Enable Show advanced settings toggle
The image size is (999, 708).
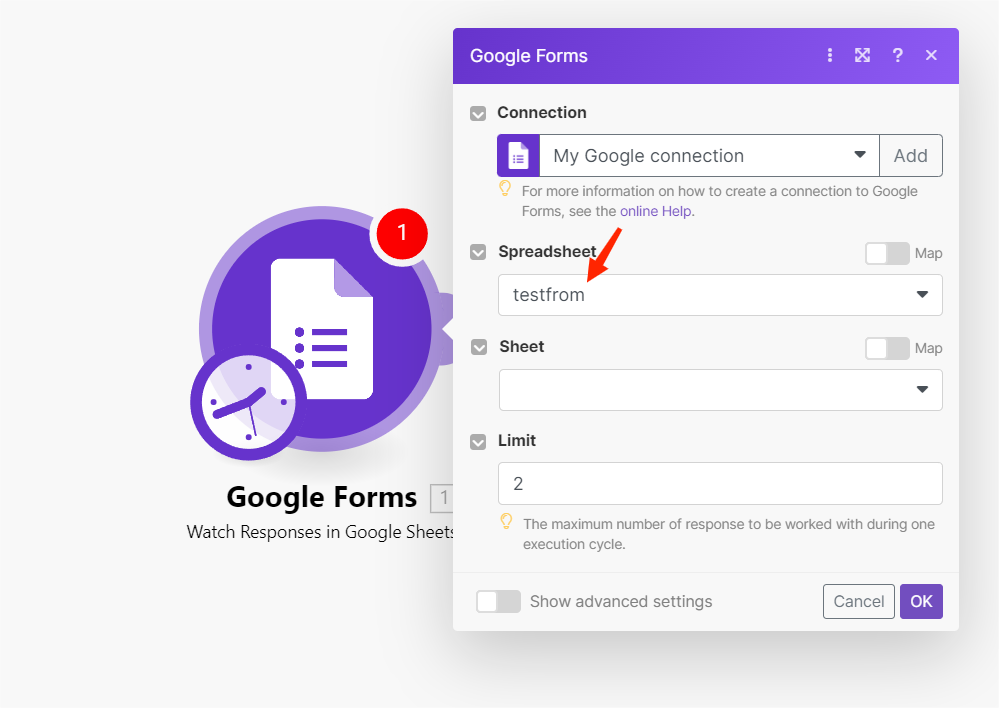pos(498,601)
